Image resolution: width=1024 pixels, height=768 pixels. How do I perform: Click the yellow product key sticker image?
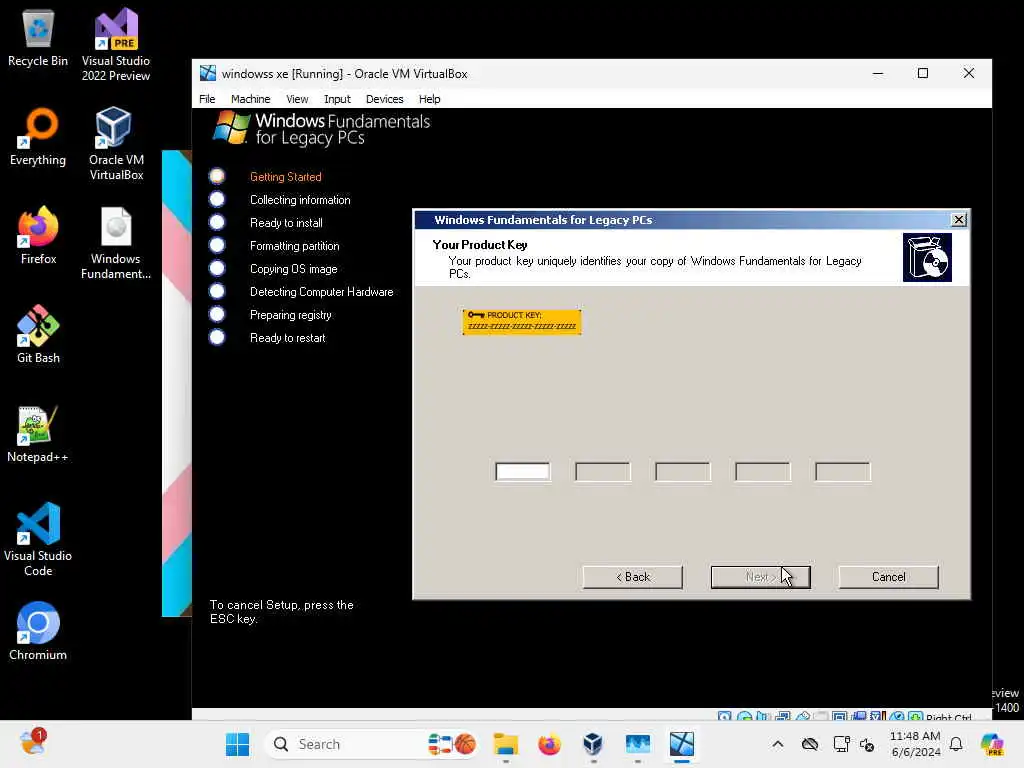point(522,322)
